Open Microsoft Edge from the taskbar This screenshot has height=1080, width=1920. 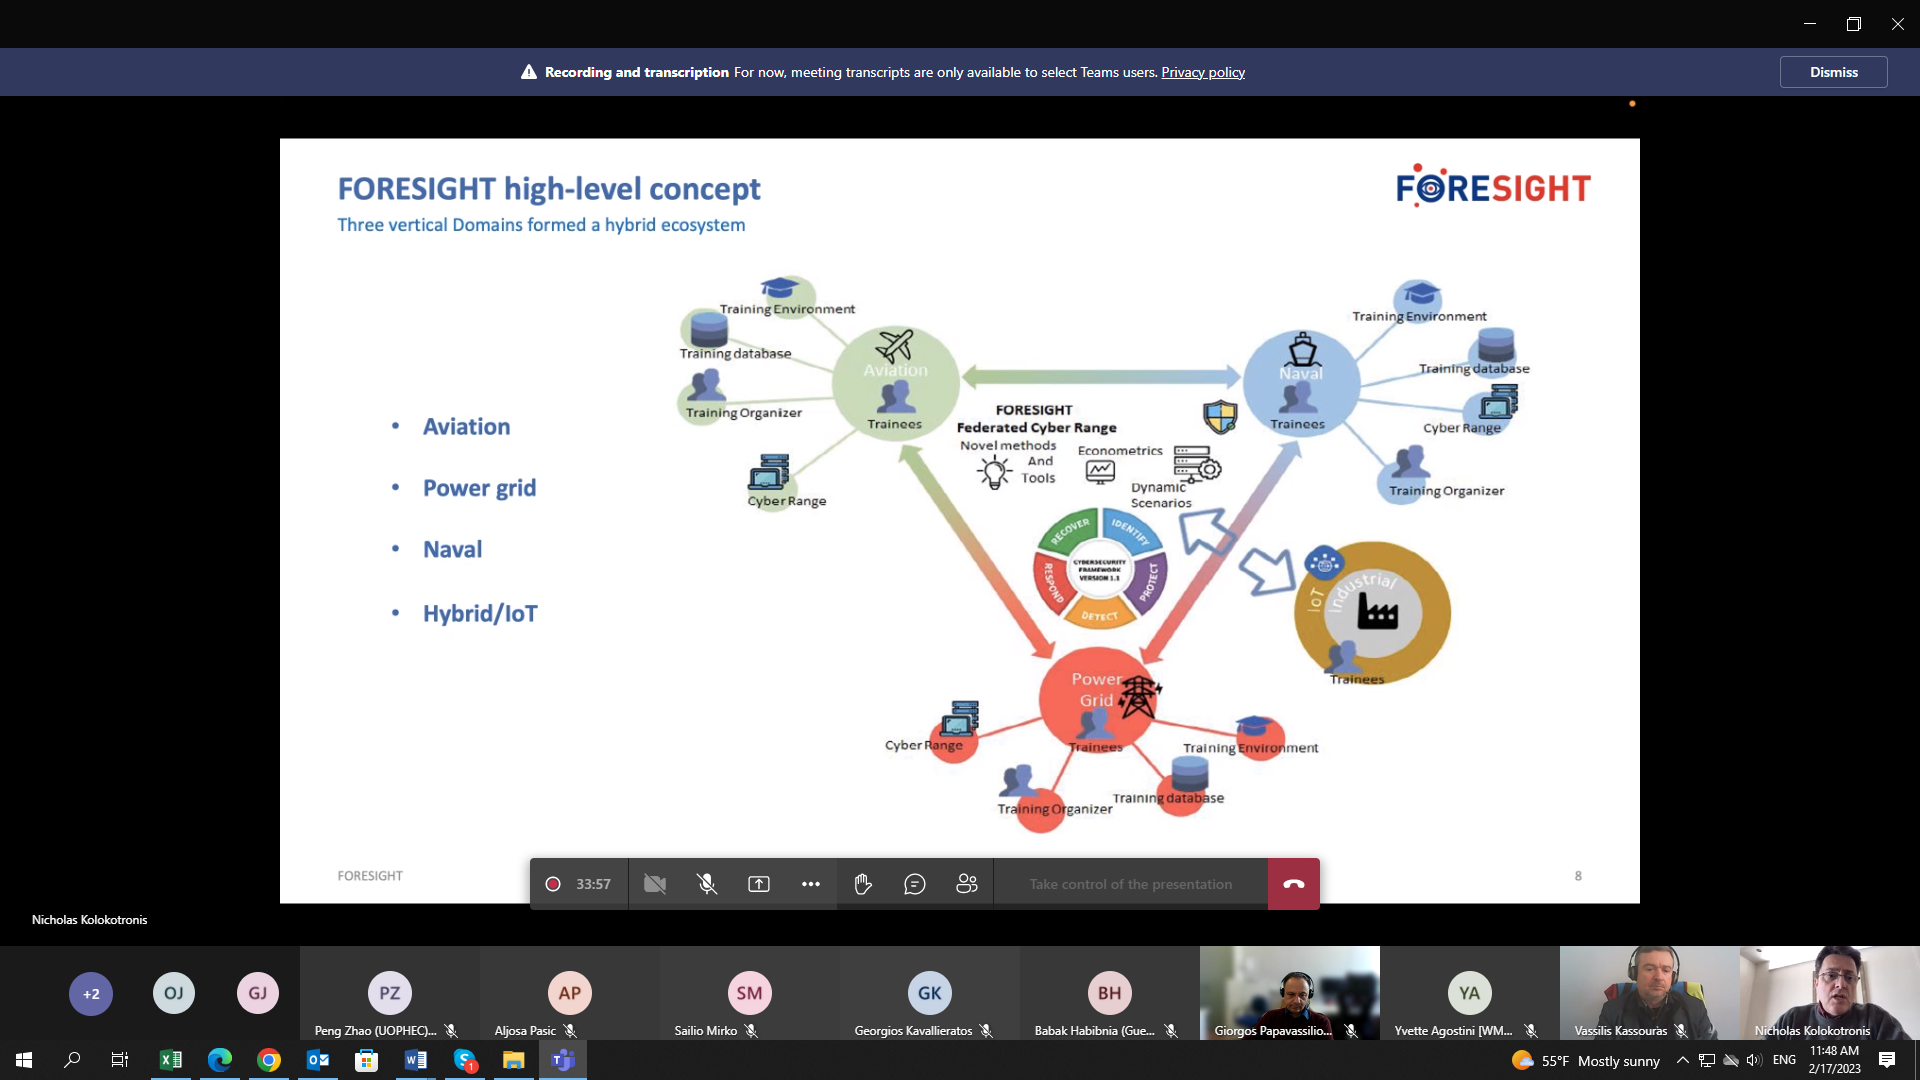click(220, 1060)
